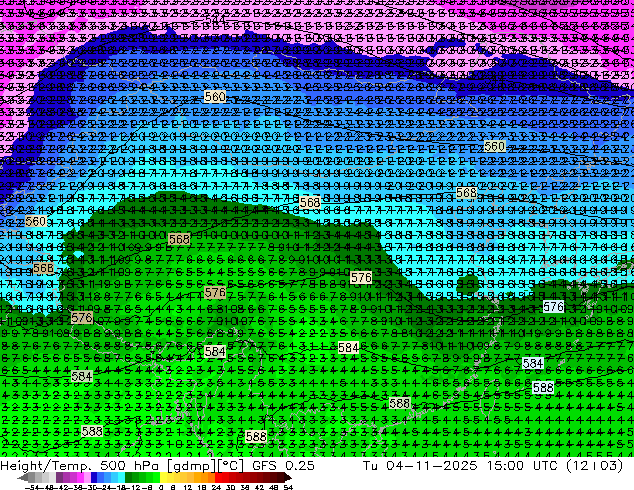Select the bright magenta swatch in the legend
This screenshot has width=634, height=490.
tap(80, 477)
